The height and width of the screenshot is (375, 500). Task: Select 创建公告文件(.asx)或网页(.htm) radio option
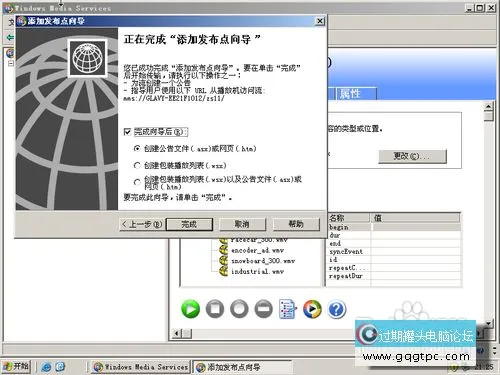(x=137, y=149)
